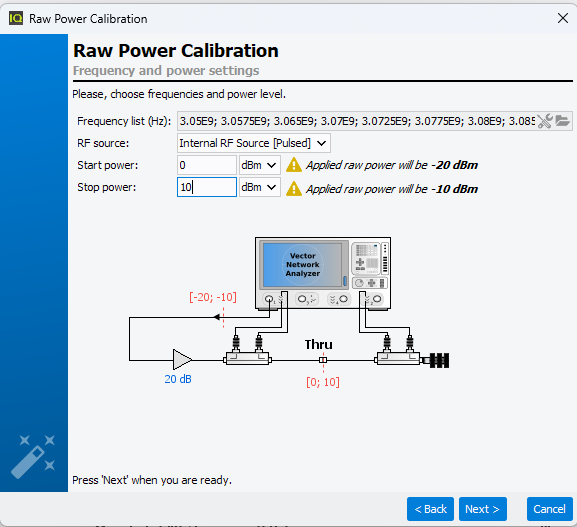Close the Raw Power Calibration dialog
The width and height of the screenshot is (577, 527).
coord(563,18)
